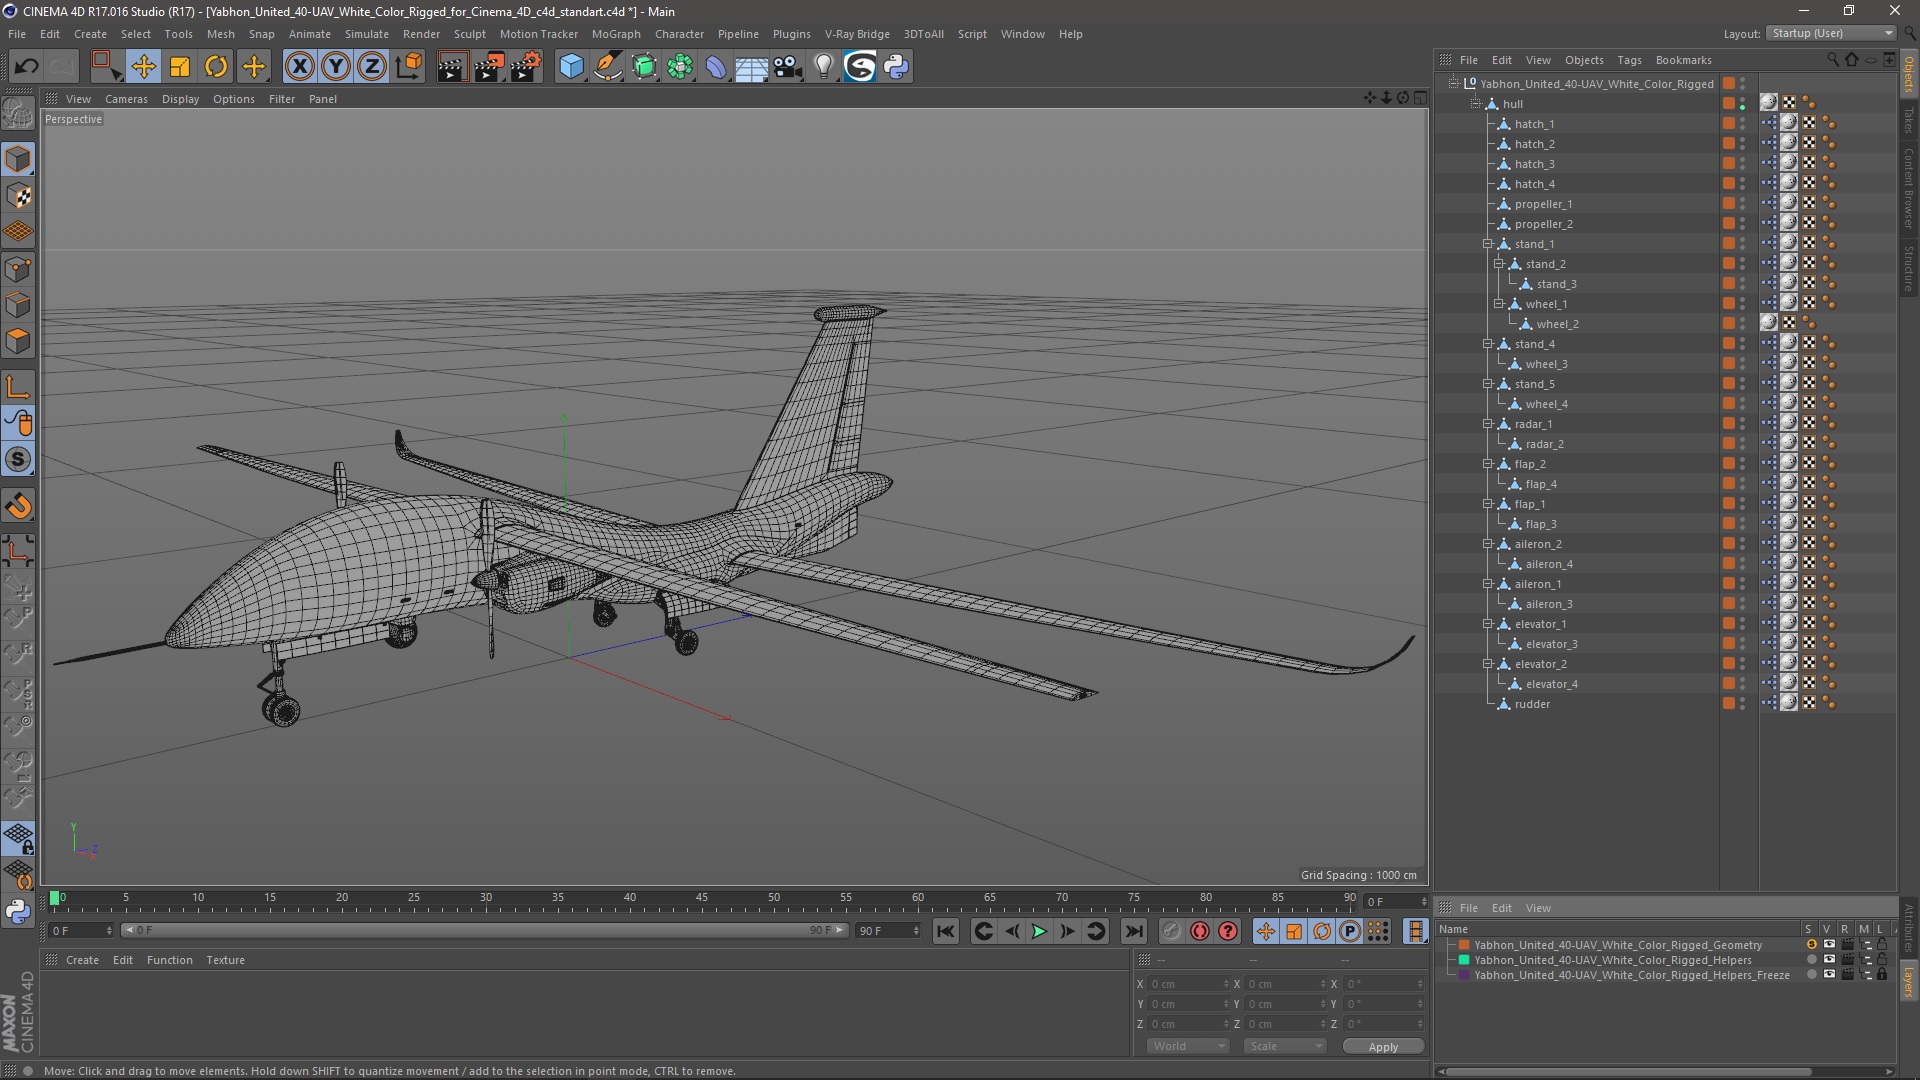Switch to Model mode in left toolbar
Image resolution: width=1920 pixels, height=1080 pixels.
(18, 159)
